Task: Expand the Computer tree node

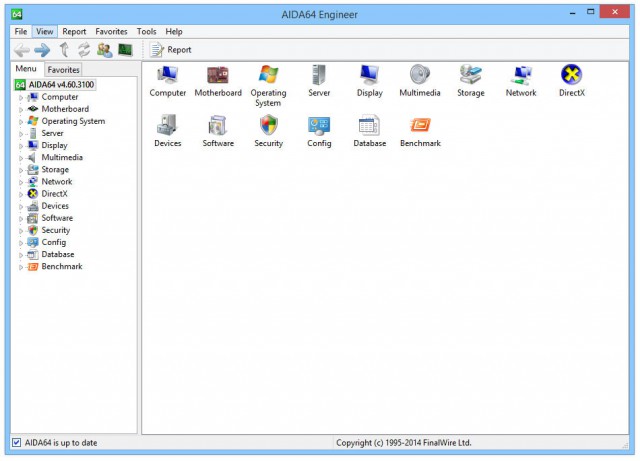Action: point(21,98)
